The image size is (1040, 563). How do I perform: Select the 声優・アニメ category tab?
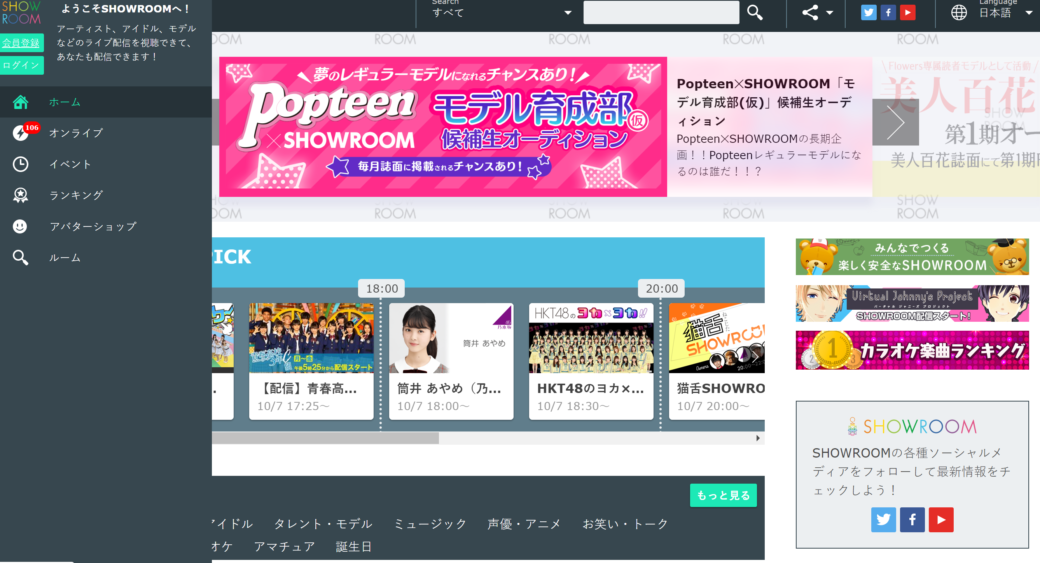tap(524, 524)
